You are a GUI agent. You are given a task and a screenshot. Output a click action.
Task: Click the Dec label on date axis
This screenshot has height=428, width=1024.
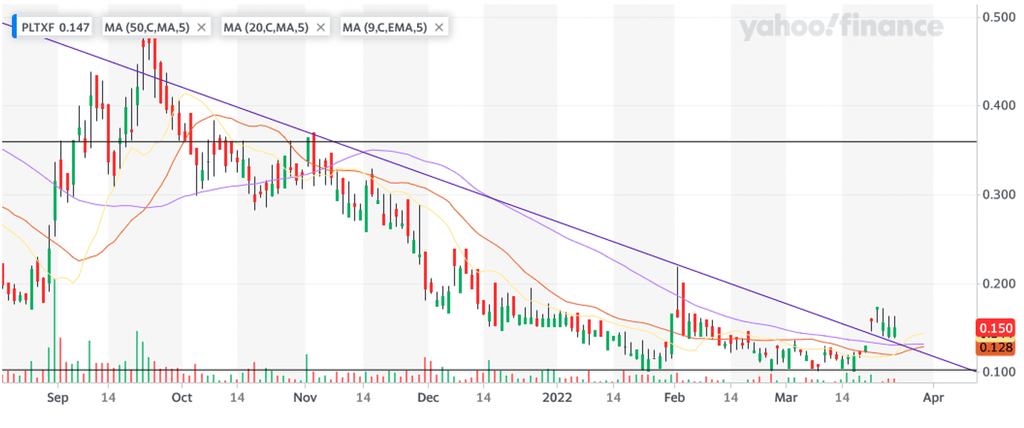coord(427,397)
